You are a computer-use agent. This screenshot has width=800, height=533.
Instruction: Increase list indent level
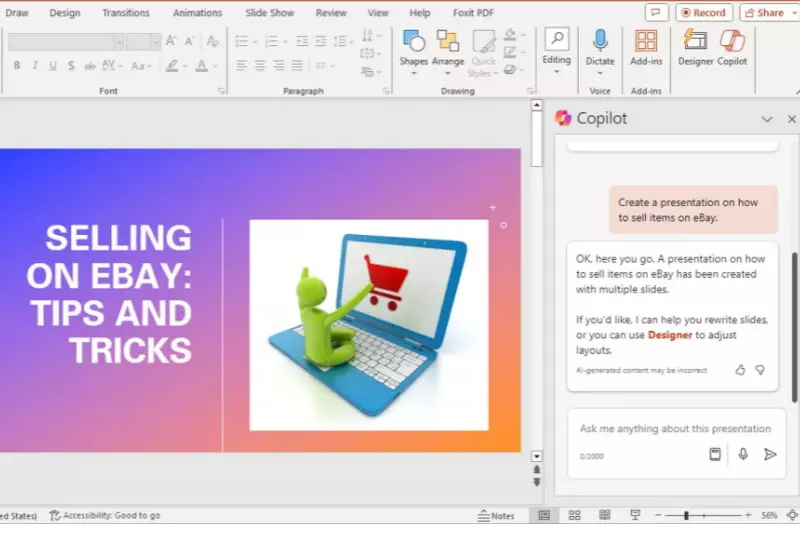click(x=320, y=41)
